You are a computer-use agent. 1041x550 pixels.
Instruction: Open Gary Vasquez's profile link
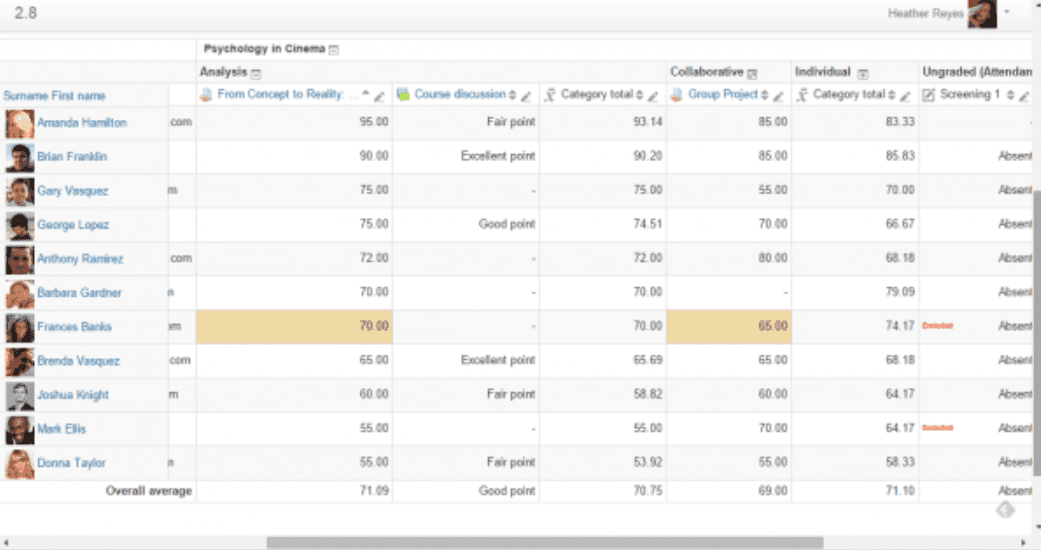point(72,191)
